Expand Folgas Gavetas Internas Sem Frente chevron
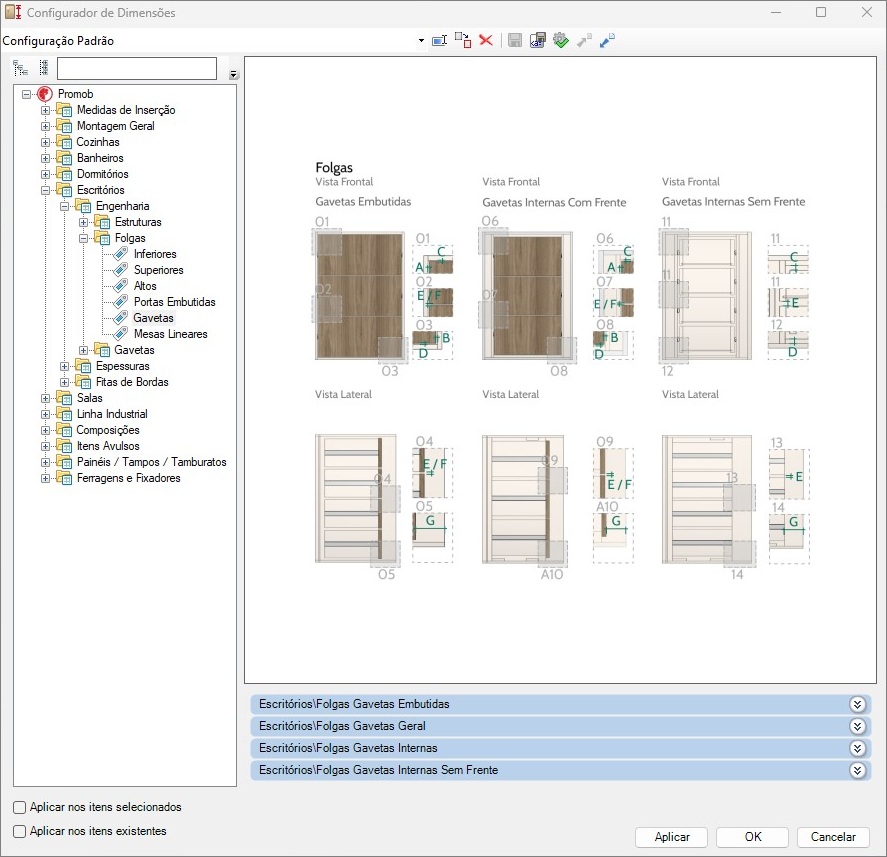 (x=858, y=770)
